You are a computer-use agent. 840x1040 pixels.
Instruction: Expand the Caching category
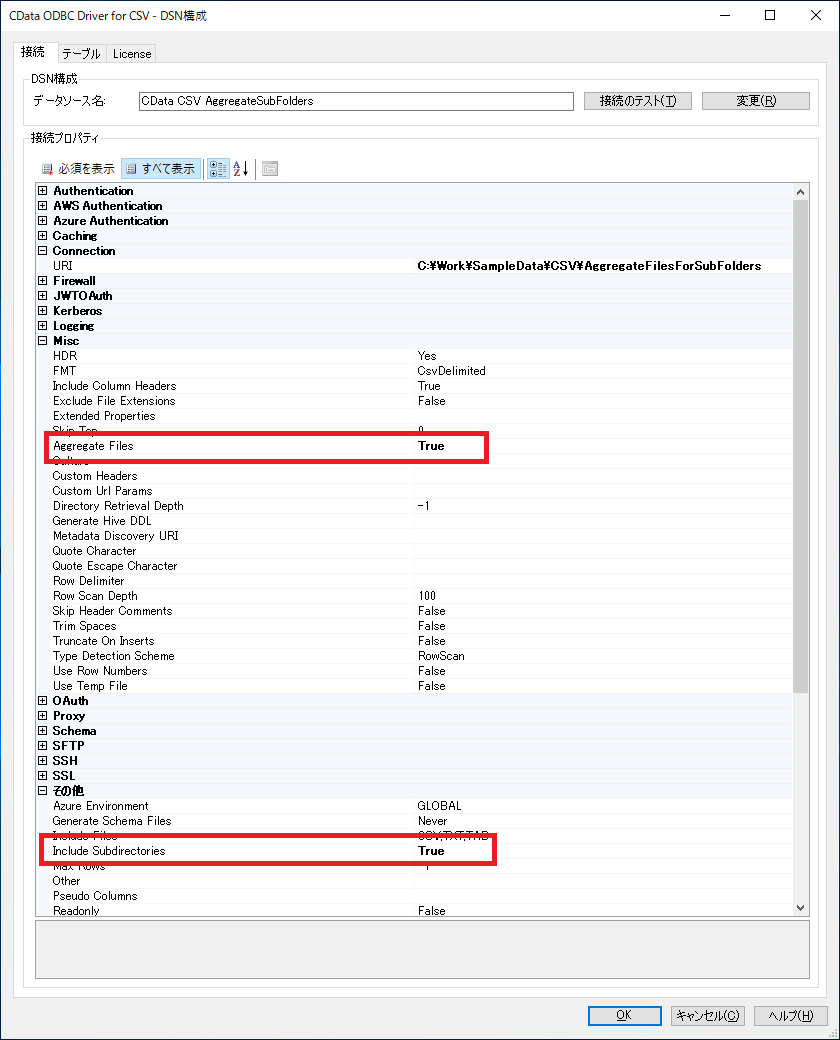[x=42, y=235]
